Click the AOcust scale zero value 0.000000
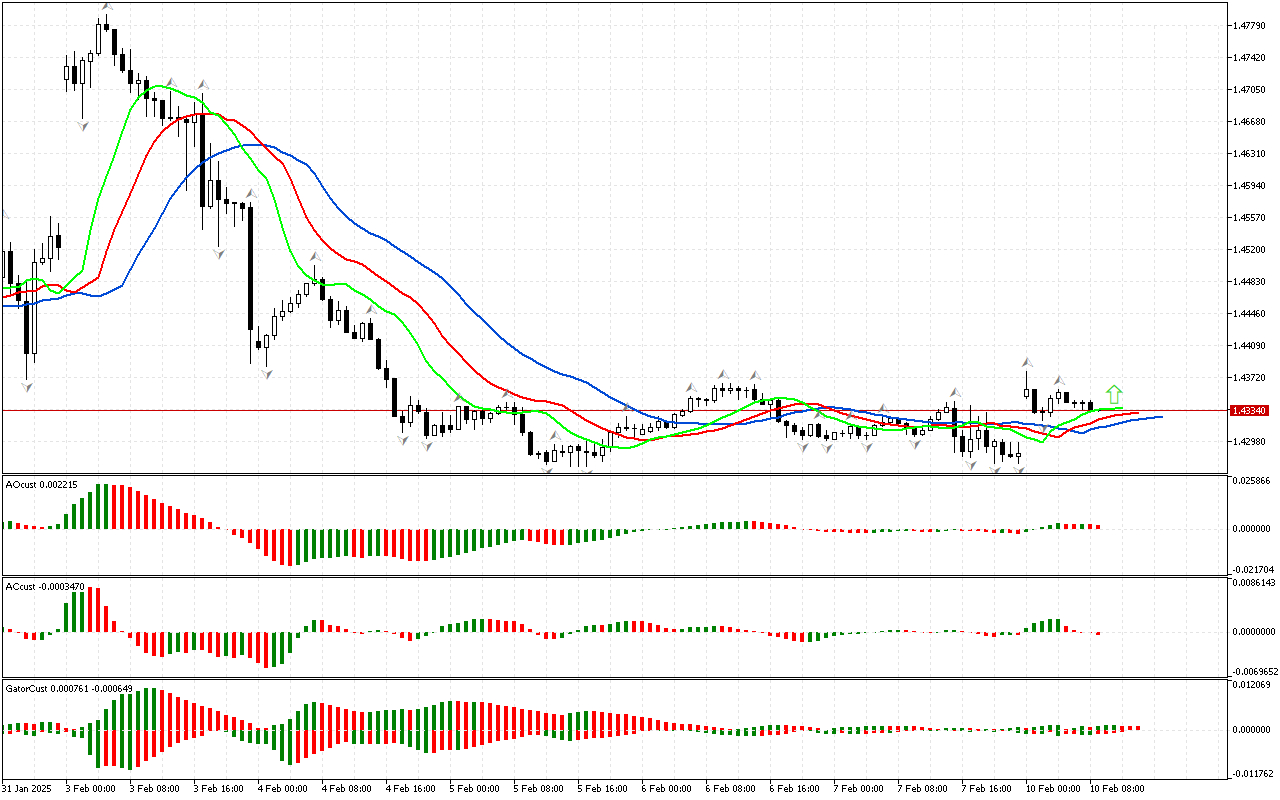This screenshot has width=1280, height=800. point(1251,529)
